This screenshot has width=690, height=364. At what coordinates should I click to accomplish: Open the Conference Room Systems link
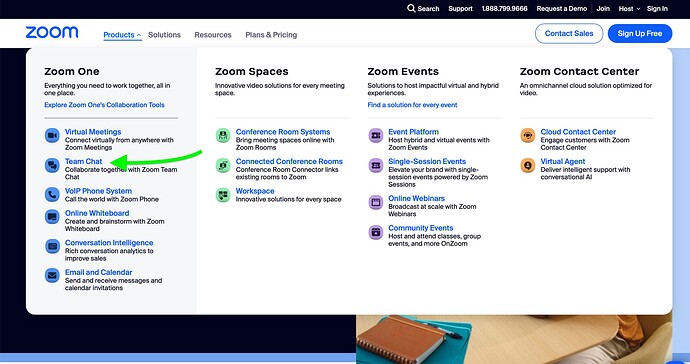283,132
